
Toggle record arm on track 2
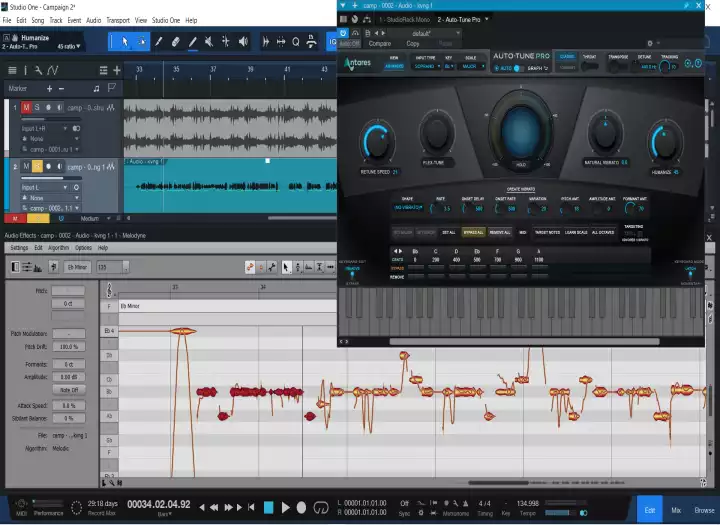[48, 166]
